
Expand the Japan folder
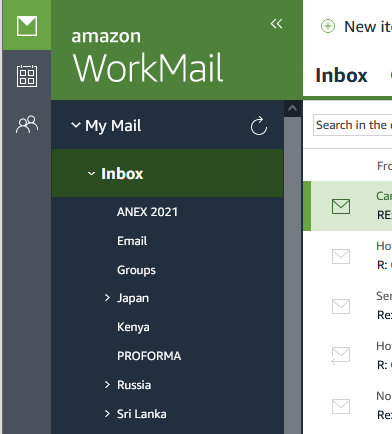coord(107,298)
